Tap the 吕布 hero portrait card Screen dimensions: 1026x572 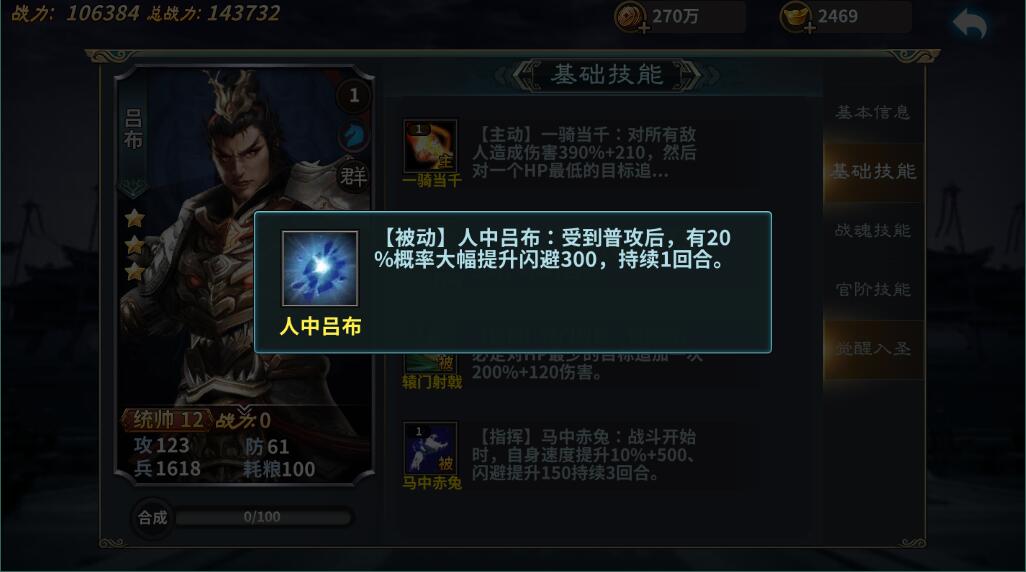click(x=244, y=275)
